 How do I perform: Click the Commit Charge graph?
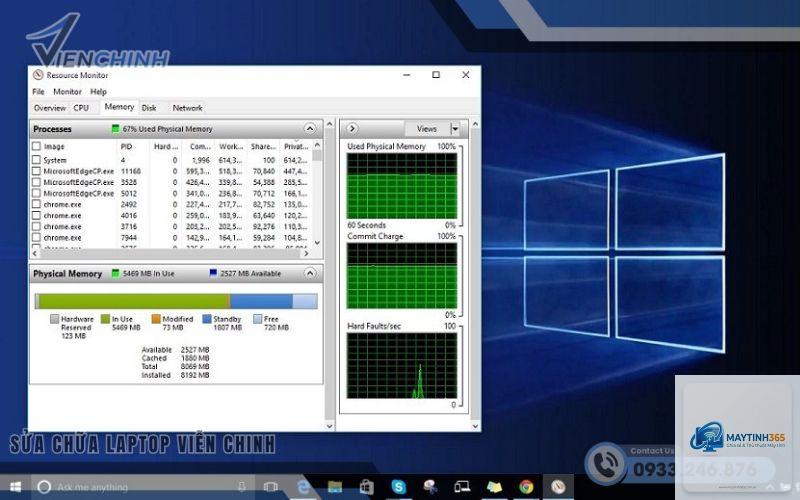click(x=402, y=276)
